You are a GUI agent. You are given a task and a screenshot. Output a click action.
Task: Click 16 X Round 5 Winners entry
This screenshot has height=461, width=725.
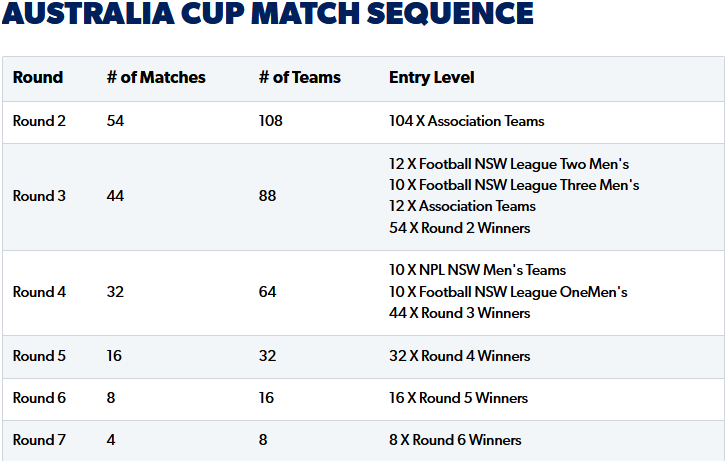pyautogui.click(x=458, y=398)
